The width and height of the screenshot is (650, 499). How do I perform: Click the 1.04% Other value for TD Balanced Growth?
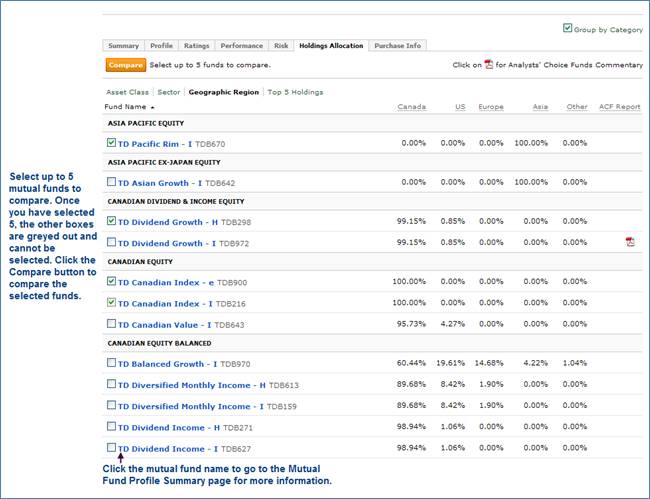pyautogui.click(x=575, y=363)
